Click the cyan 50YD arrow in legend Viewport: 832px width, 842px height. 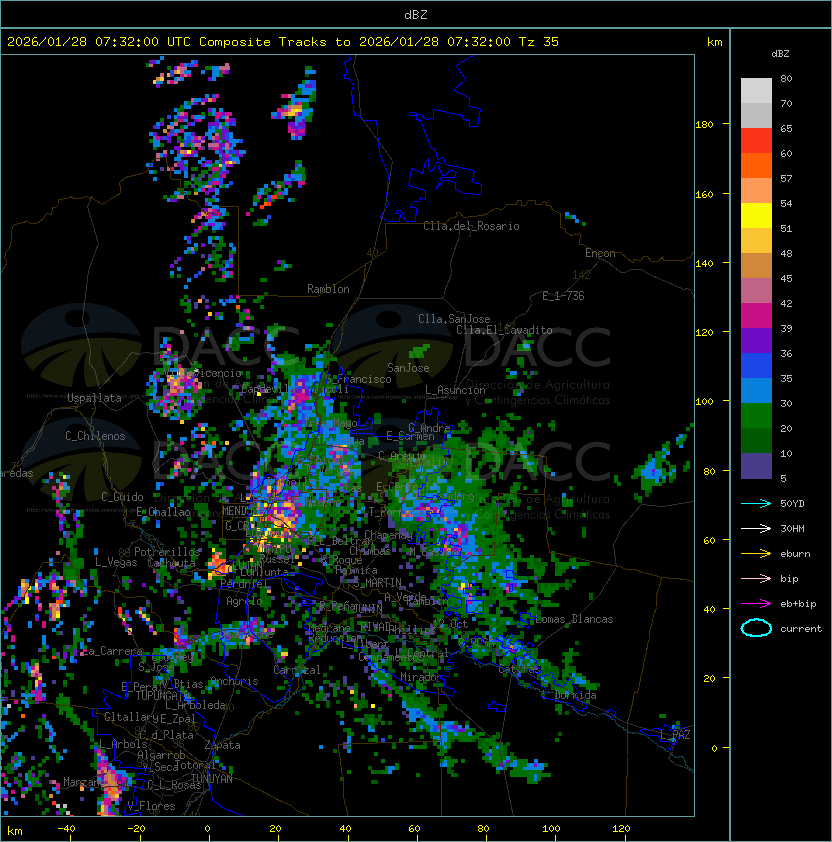pos(756,504)
